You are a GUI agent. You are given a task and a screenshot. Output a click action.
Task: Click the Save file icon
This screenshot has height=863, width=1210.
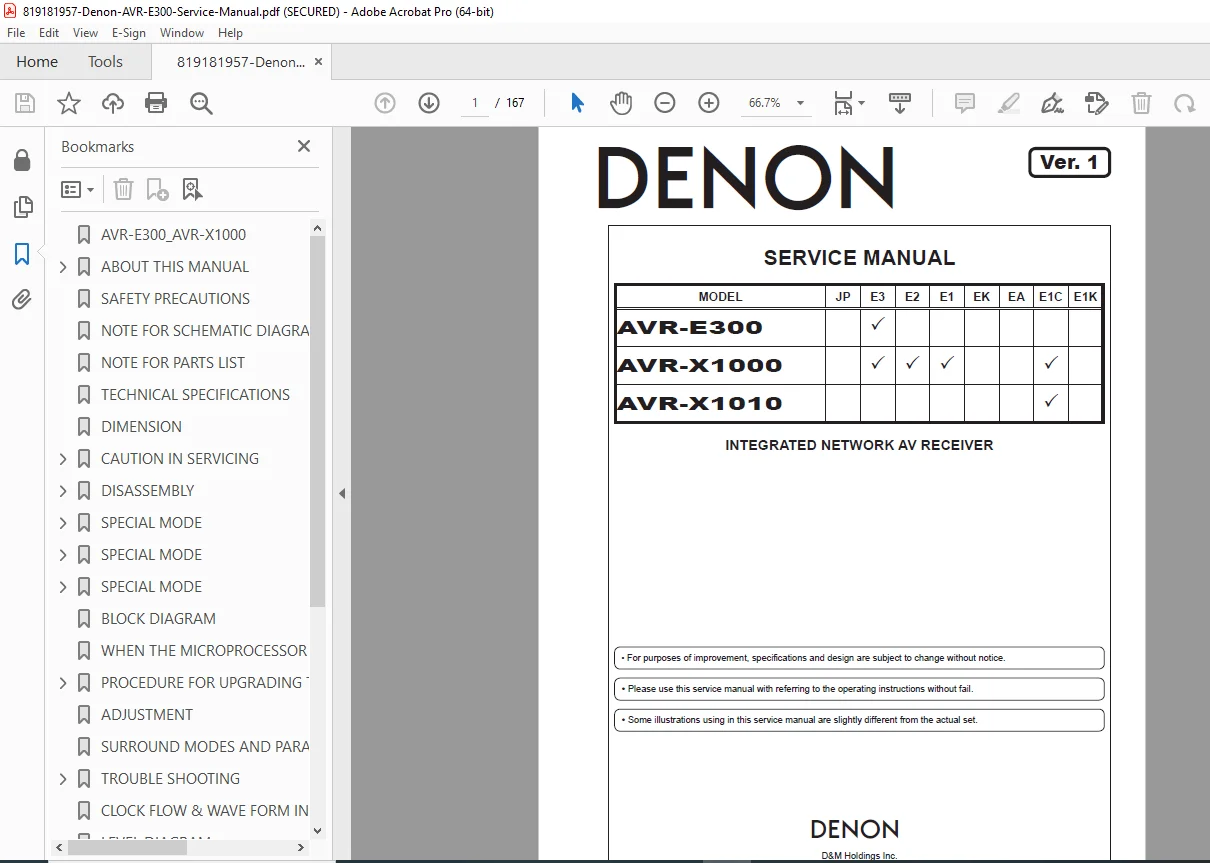pos(25,103)
